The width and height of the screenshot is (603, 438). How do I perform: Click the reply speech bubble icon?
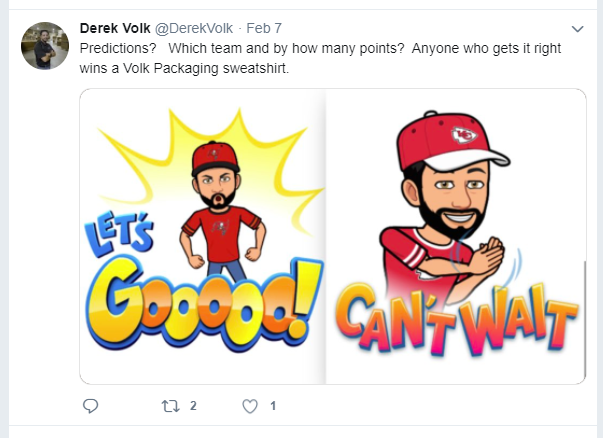click(91, 406)
